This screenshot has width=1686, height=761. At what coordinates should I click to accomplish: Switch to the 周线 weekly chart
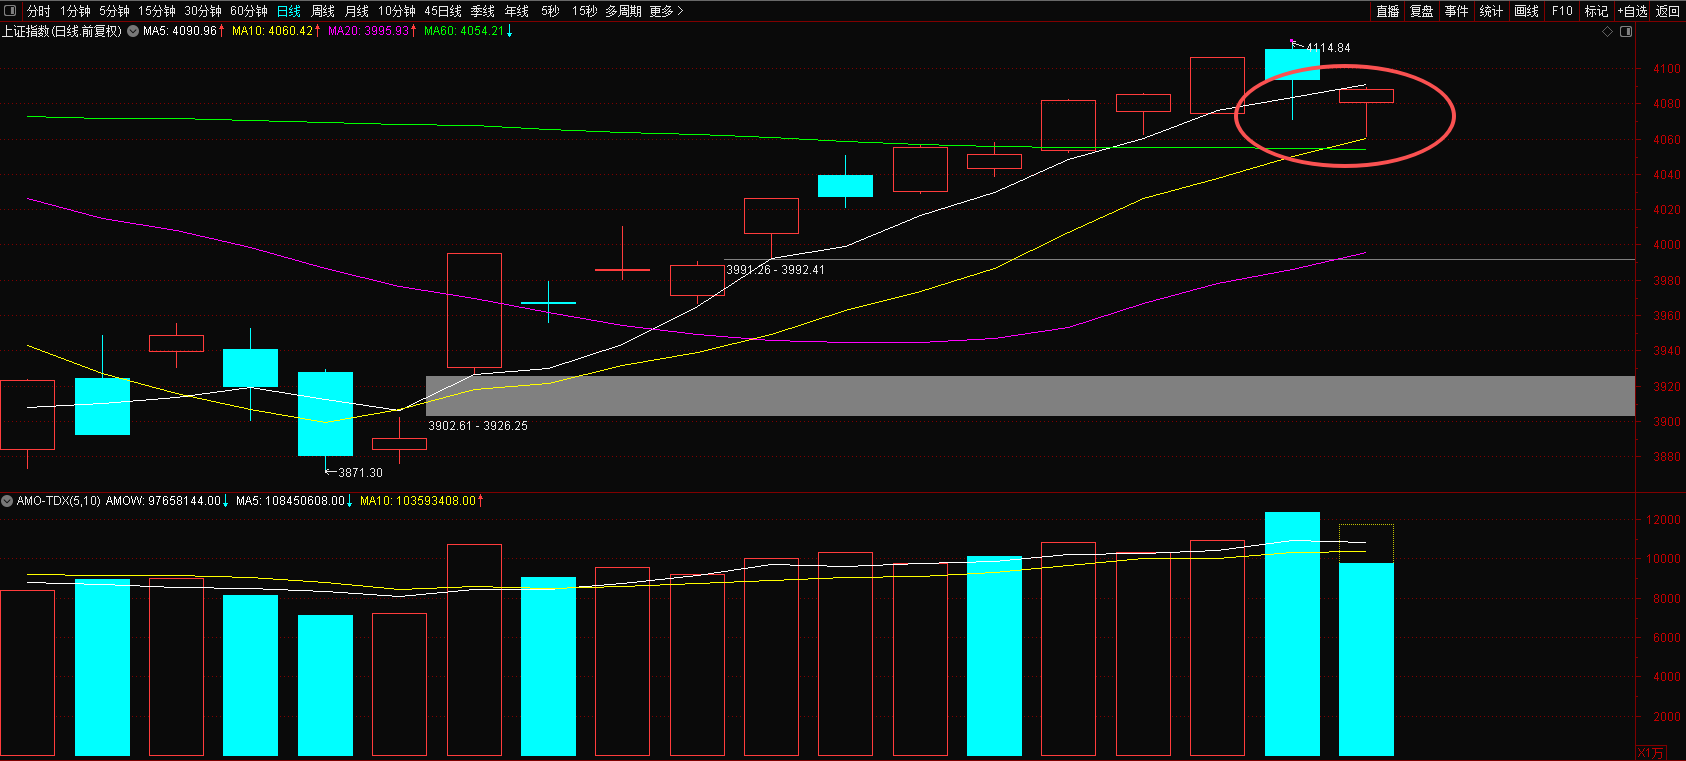(323, 11)
